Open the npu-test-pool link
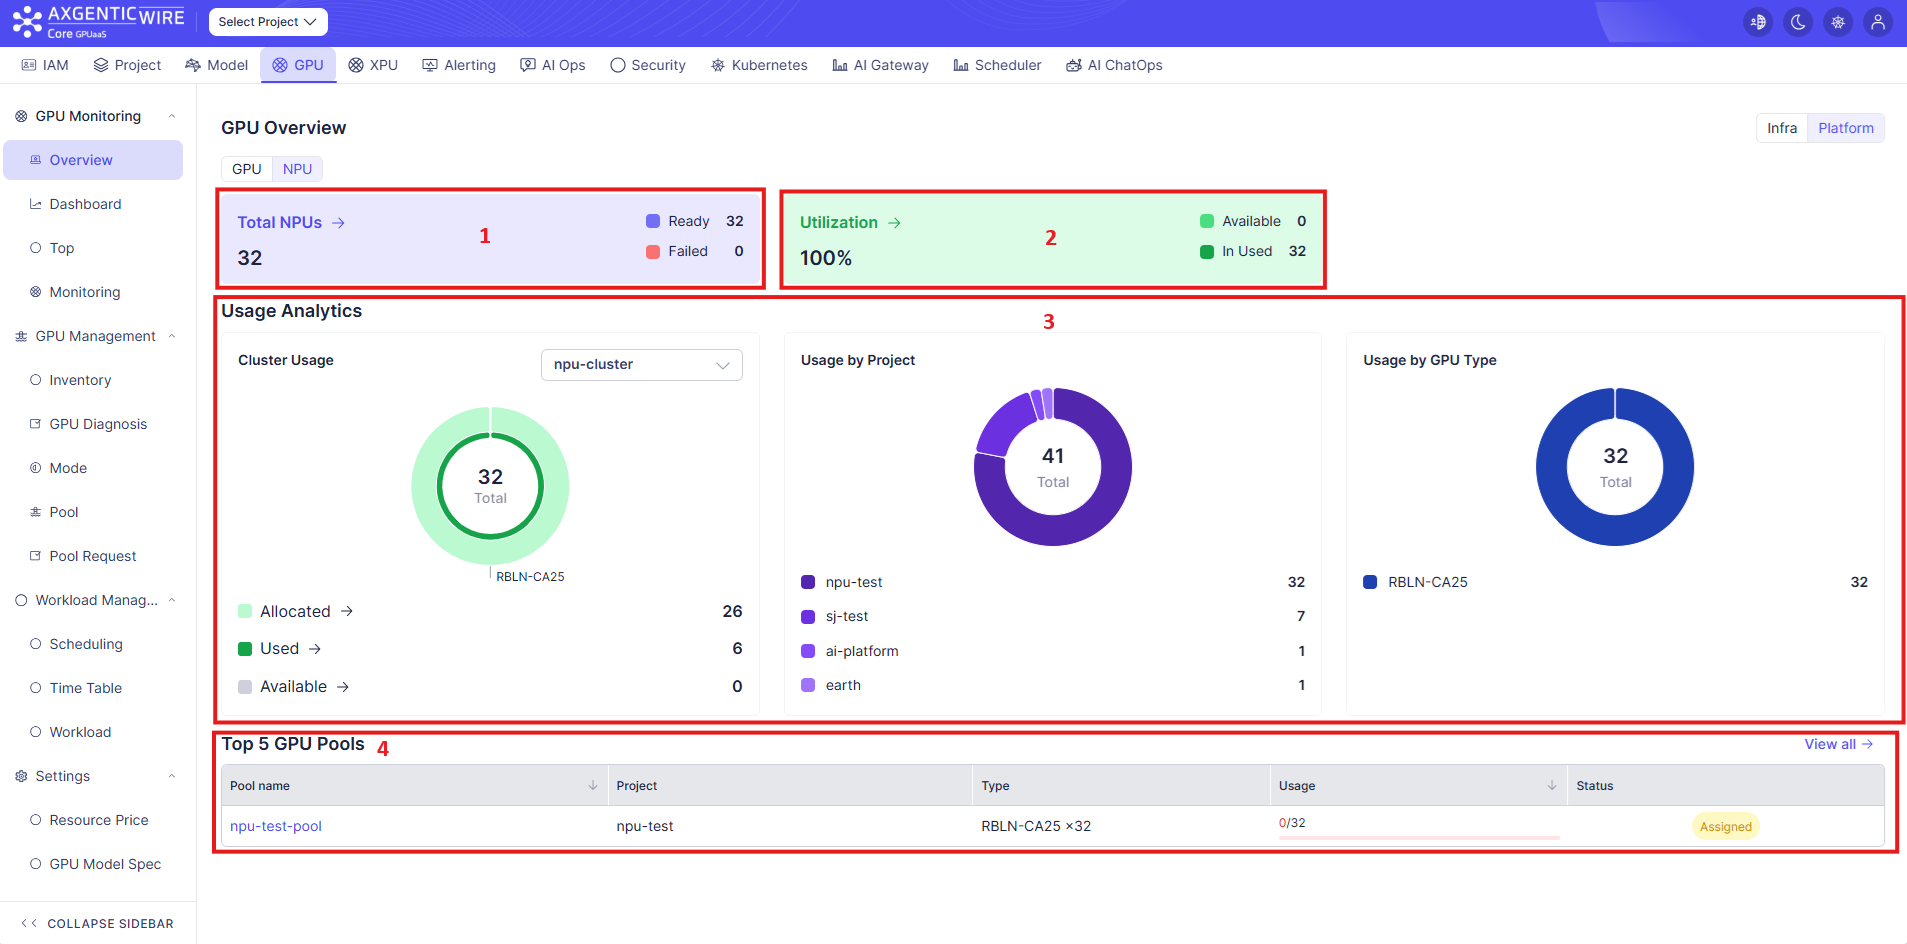Image resolution: width=1907 pixels, height=944 pixels. (x=276, y=826)
